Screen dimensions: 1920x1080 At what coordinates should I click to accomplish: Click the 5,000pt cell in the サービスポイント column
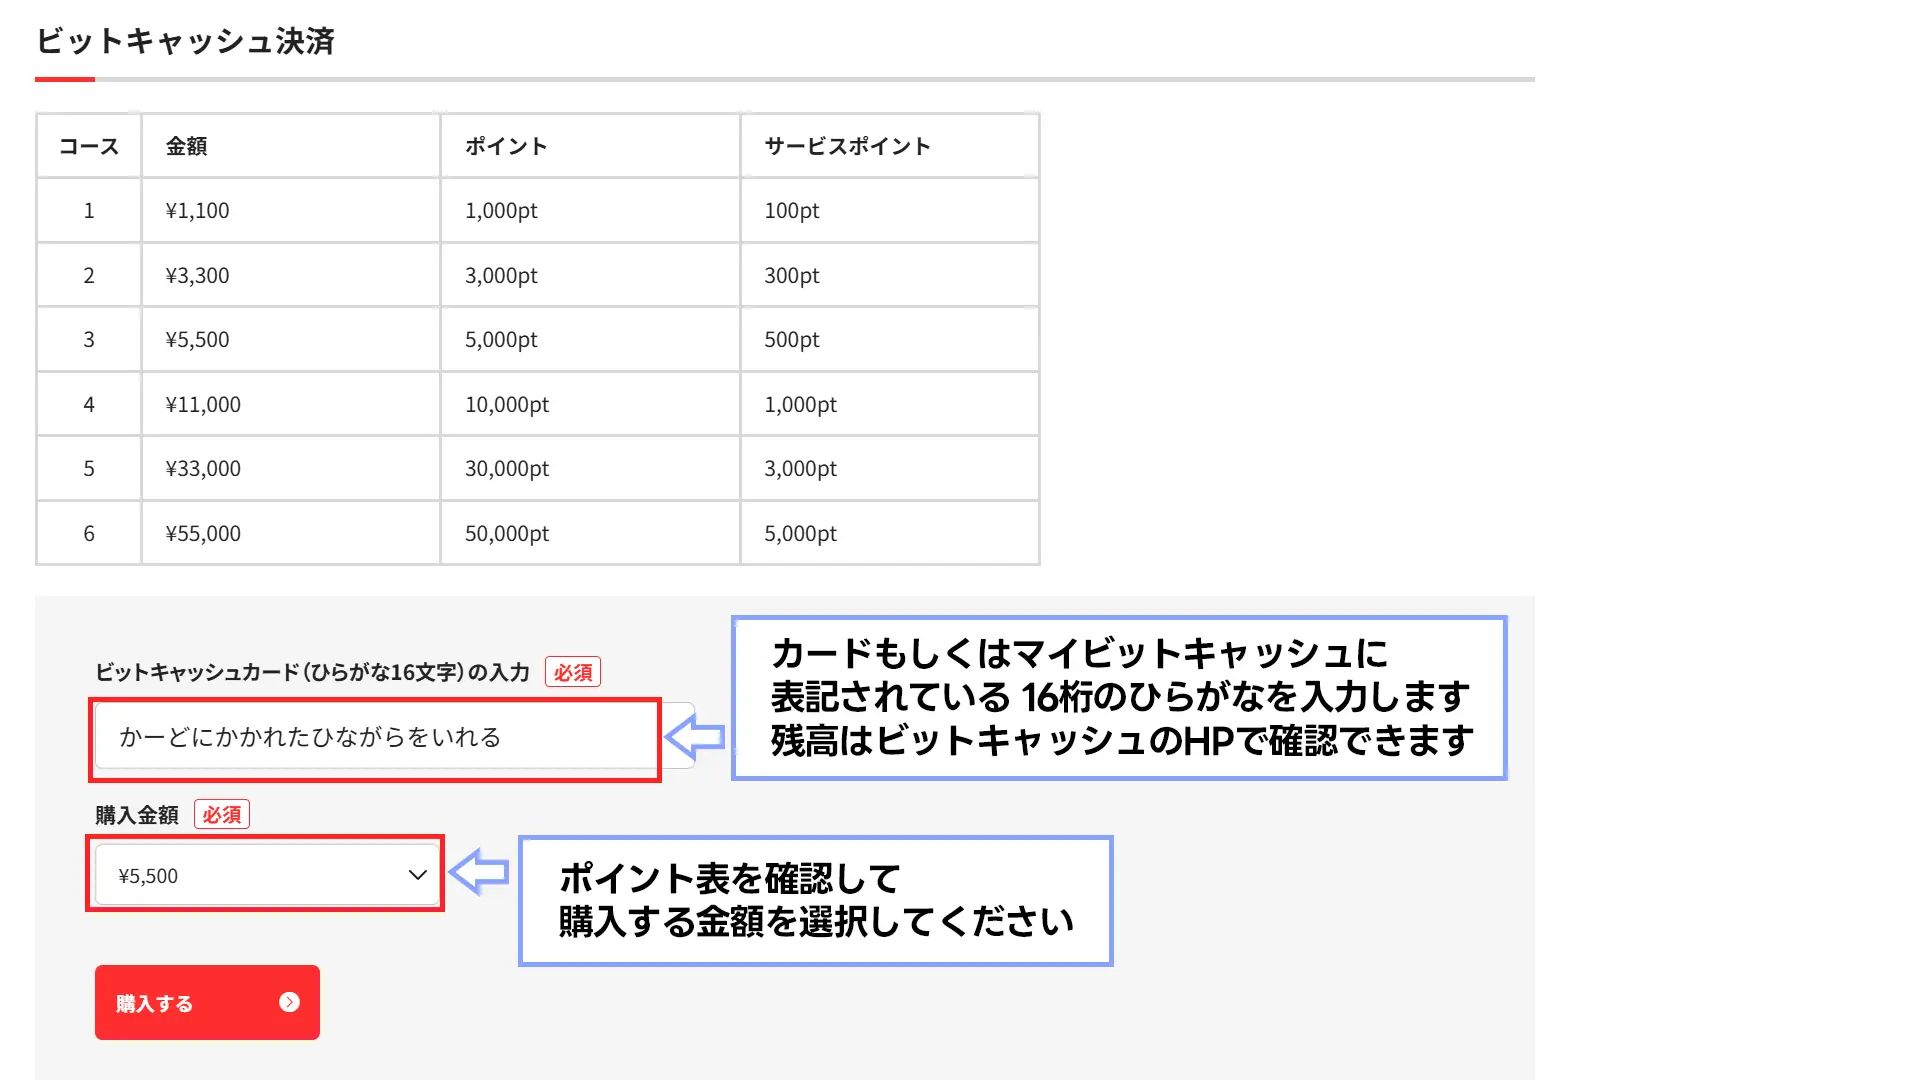890,533
